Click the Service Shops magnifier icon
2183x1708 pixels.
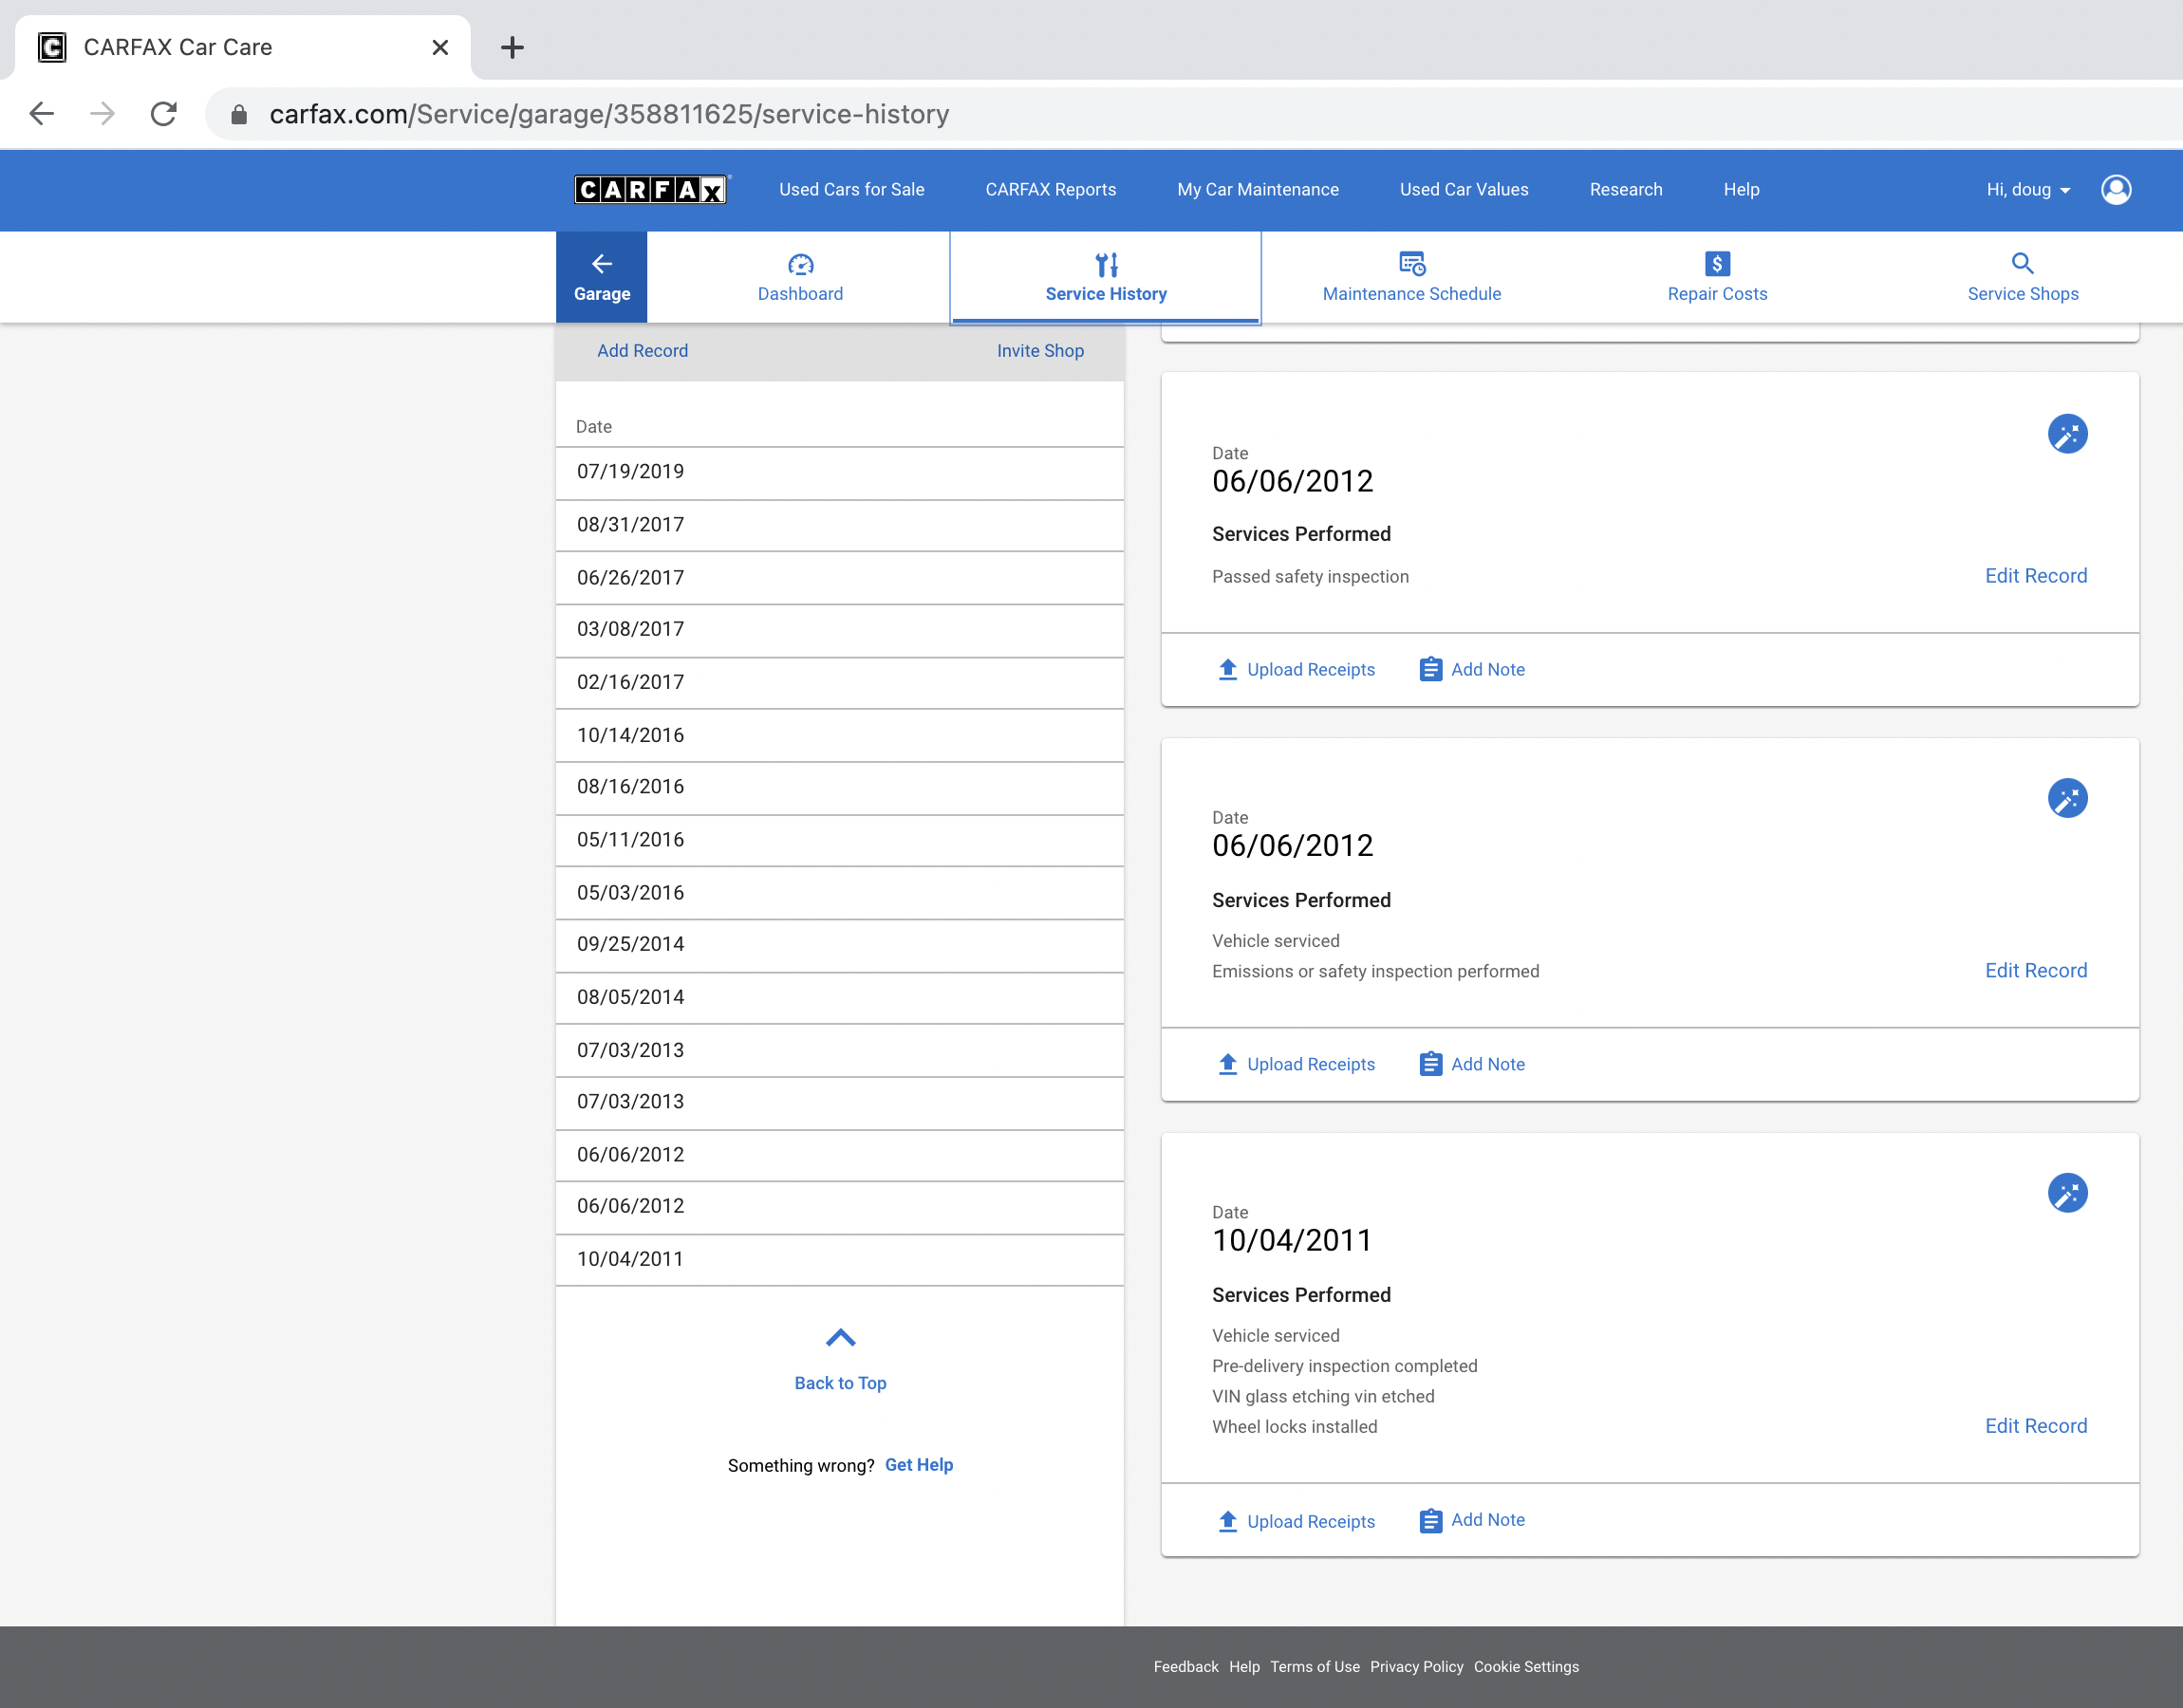[2022, 264]
